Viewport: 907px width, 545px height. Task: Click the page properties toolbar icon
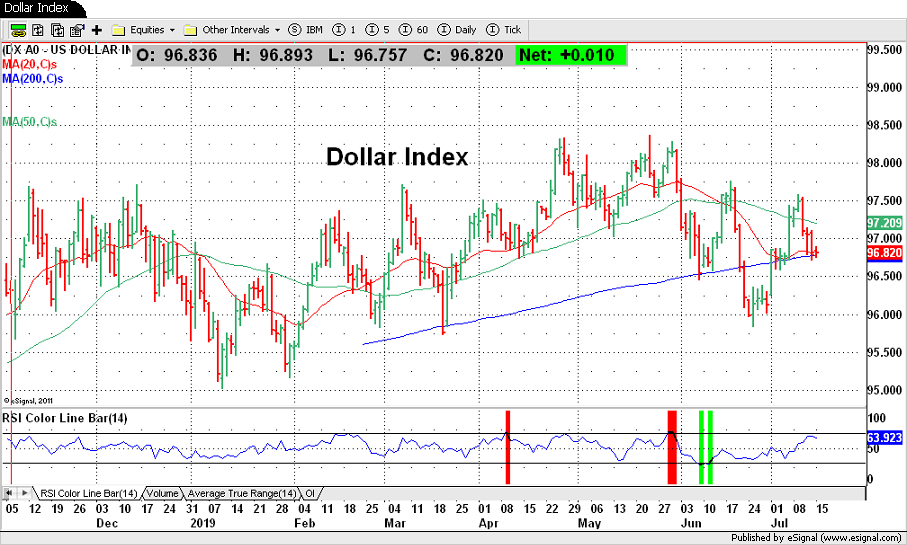77,30
